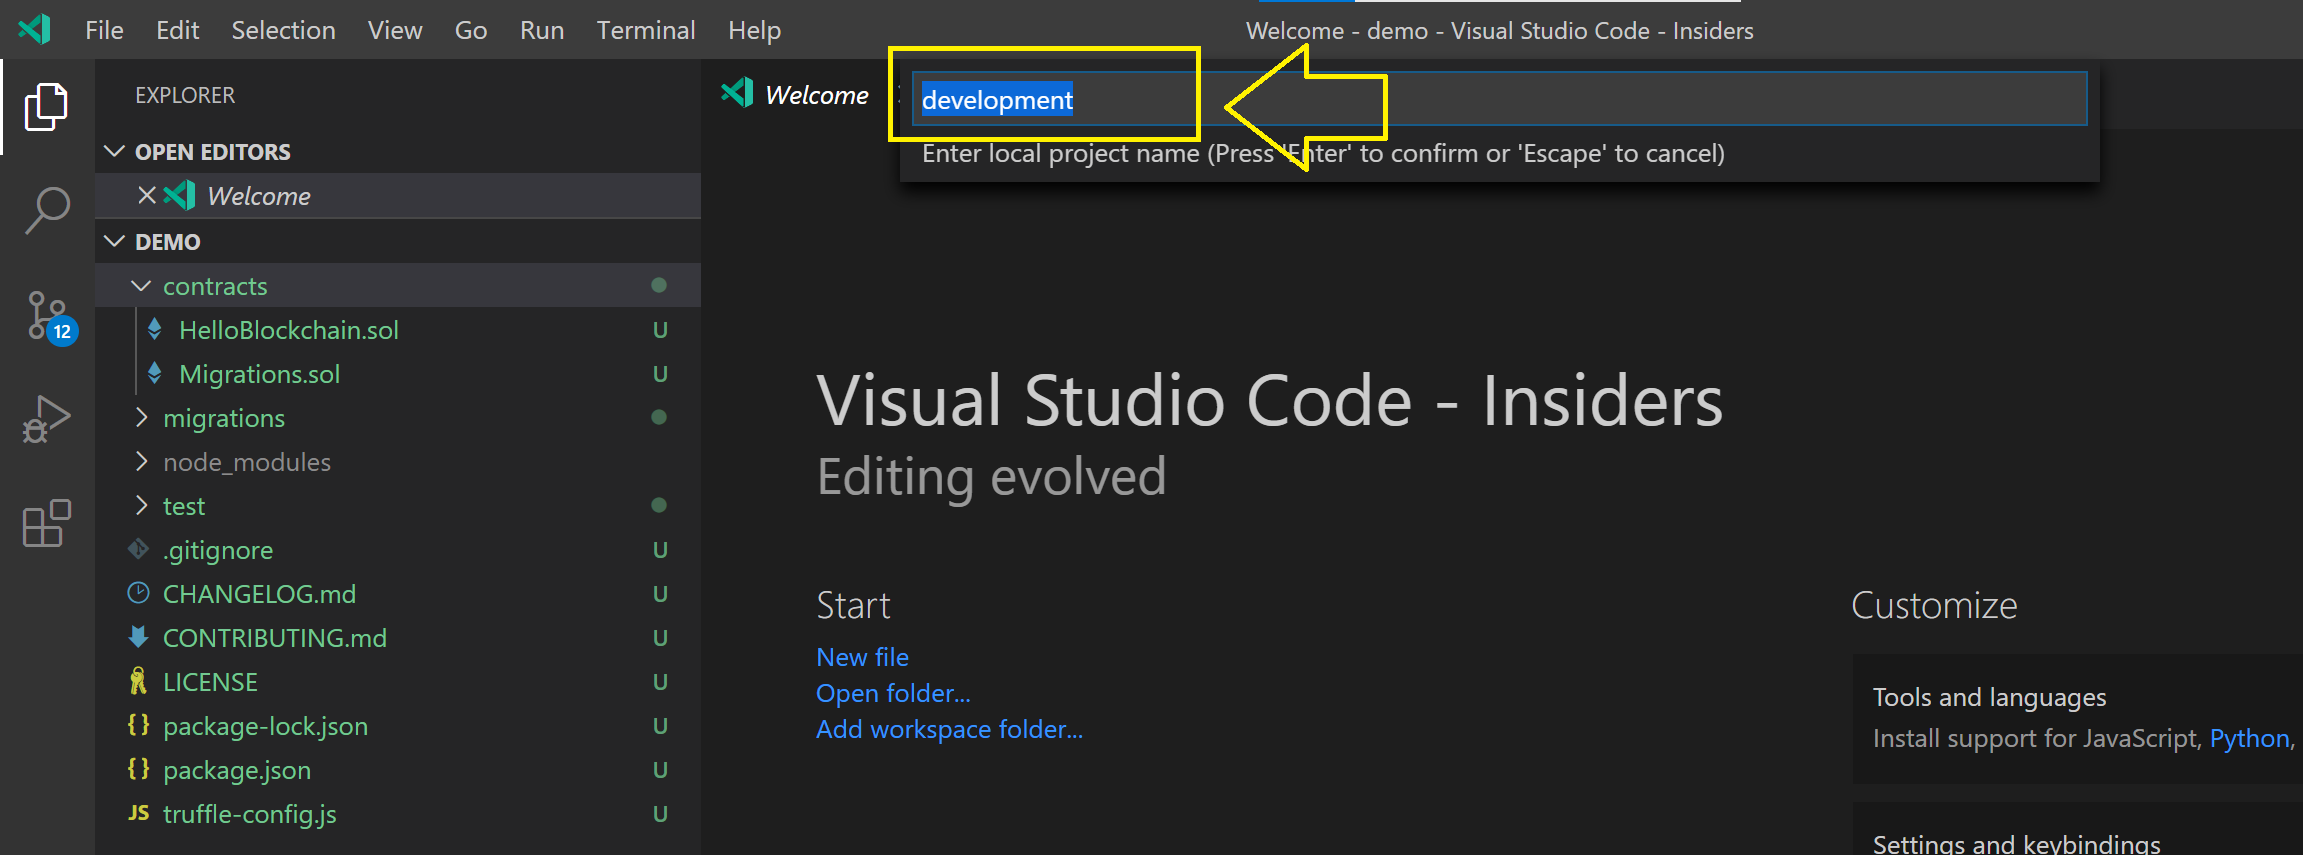This screenshot has height=855, width=2303.
Task: Select package-lock.json in the explorer
Action: pos(265,726)
